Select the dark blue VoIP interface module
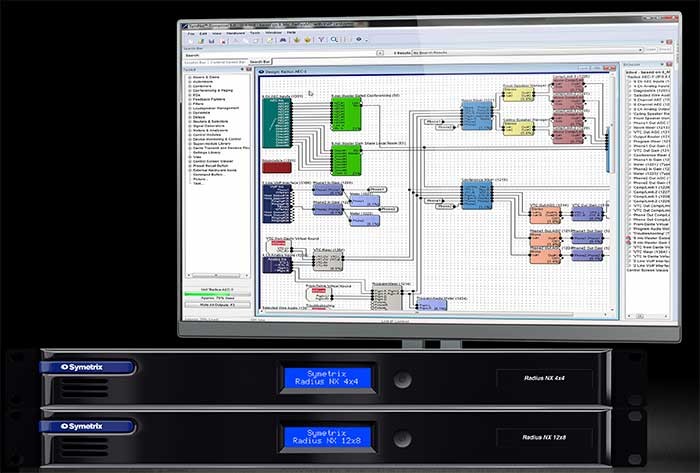Screen dimensions: 700x473 pos(277,203)
